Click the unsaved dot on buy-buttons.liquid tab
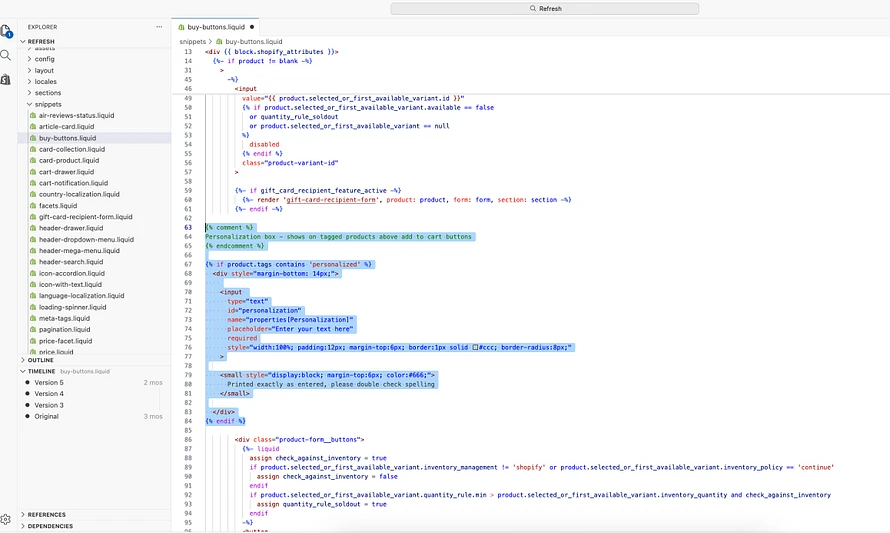Viewport: 890px width, 533px height. (x=252, y=27)
